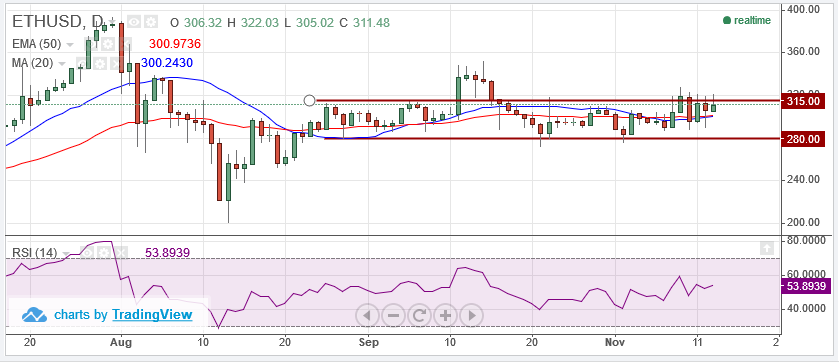This screenshot has width=839, height=362.
Task: Click open price 306.32
Action: 203,22
